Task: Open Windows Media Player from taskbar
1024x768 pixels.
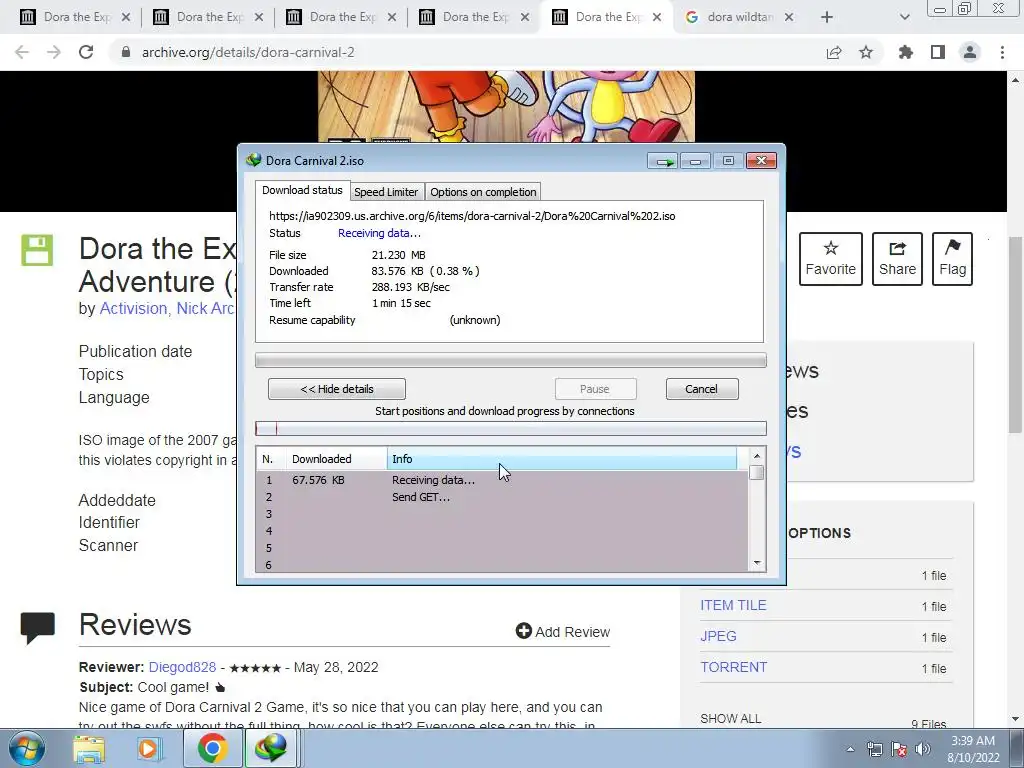Action: pos(148,749)
